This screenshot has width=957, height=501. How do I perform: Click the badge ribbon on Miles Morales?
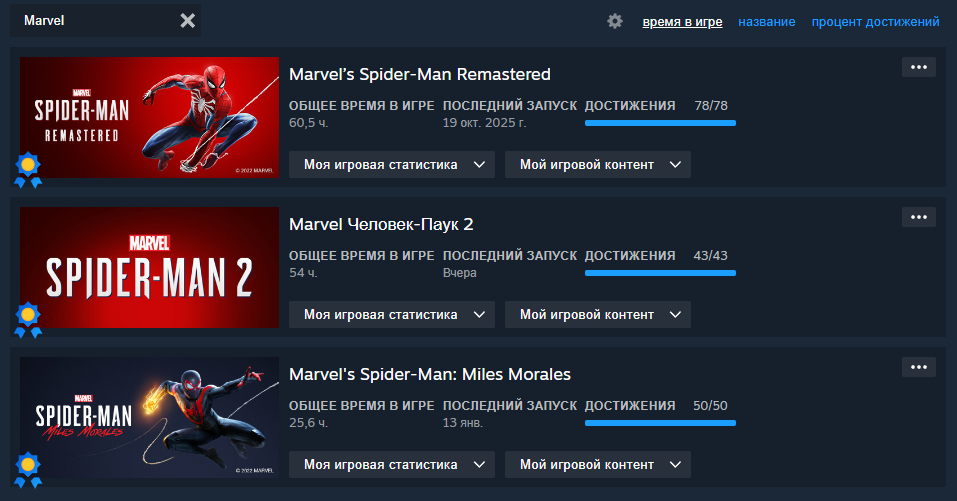[28, 469]
